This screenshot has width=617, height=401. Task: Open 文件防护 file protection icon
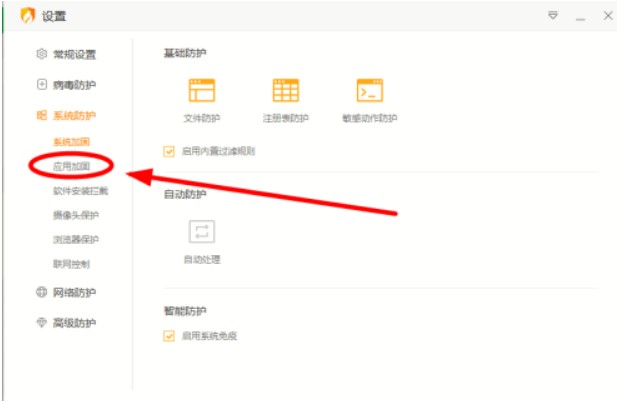[x=201, y=91]
